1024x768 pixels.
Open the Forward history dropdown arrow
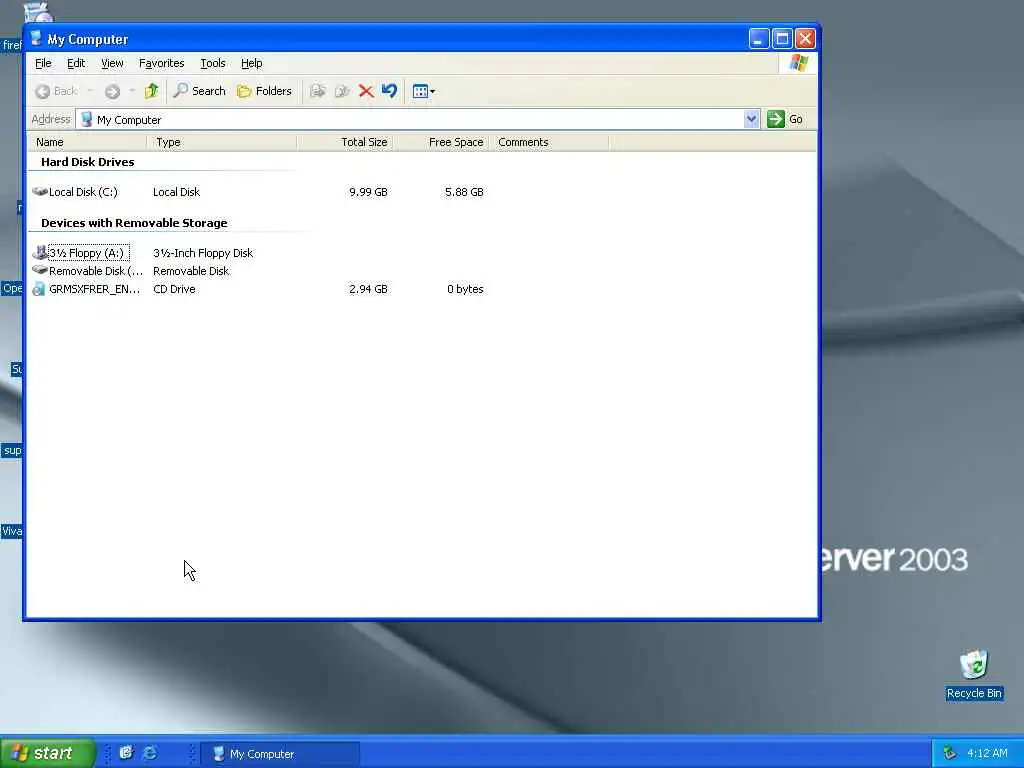tap(132, 91)
